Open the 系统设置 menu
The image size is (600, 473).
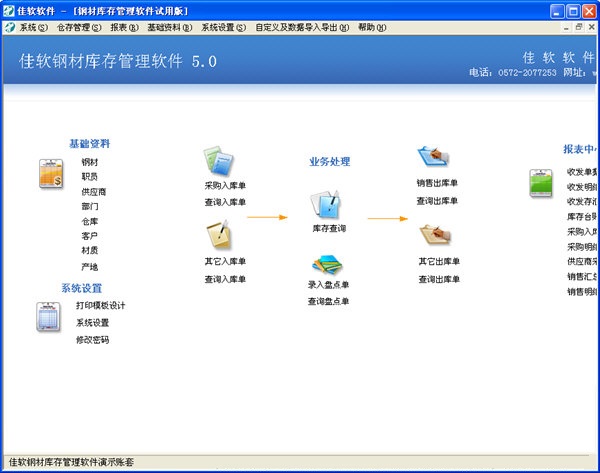pos(224,28)
